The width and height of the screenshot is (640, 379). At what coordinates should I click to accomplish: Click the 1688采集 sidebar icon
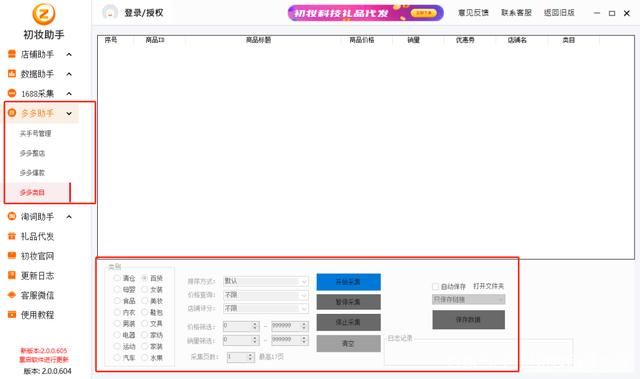(12, 93)
